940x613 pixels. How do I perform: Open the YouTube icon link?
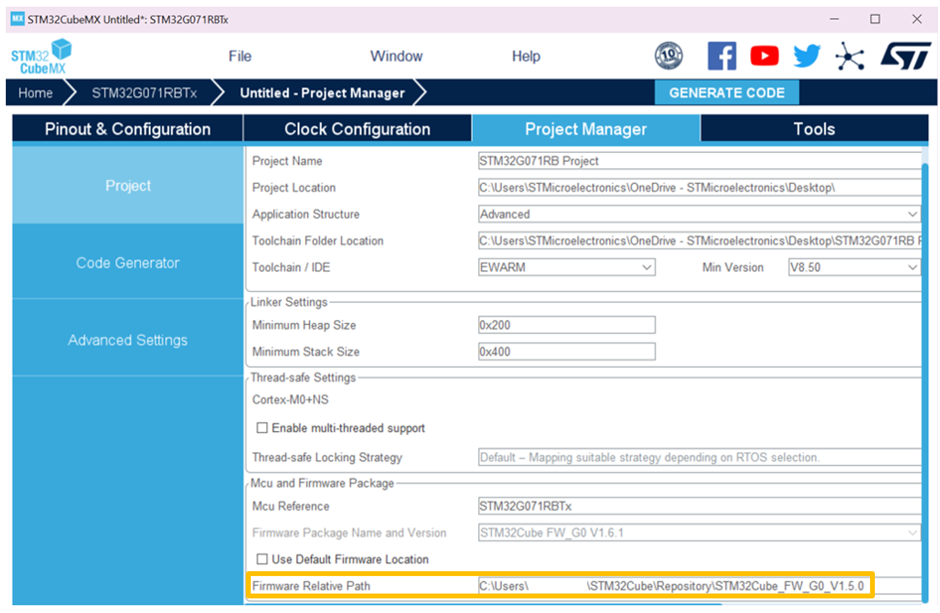764,56
